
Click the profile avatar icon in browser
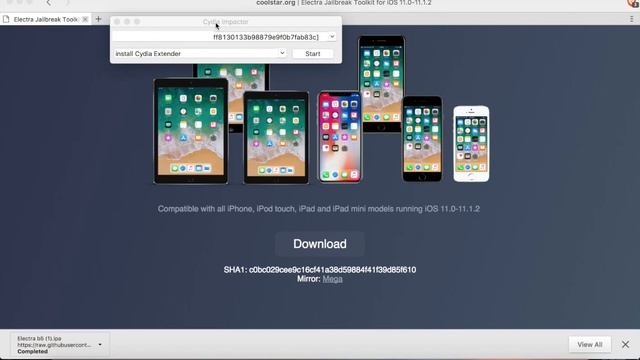[x=633, y=3]
